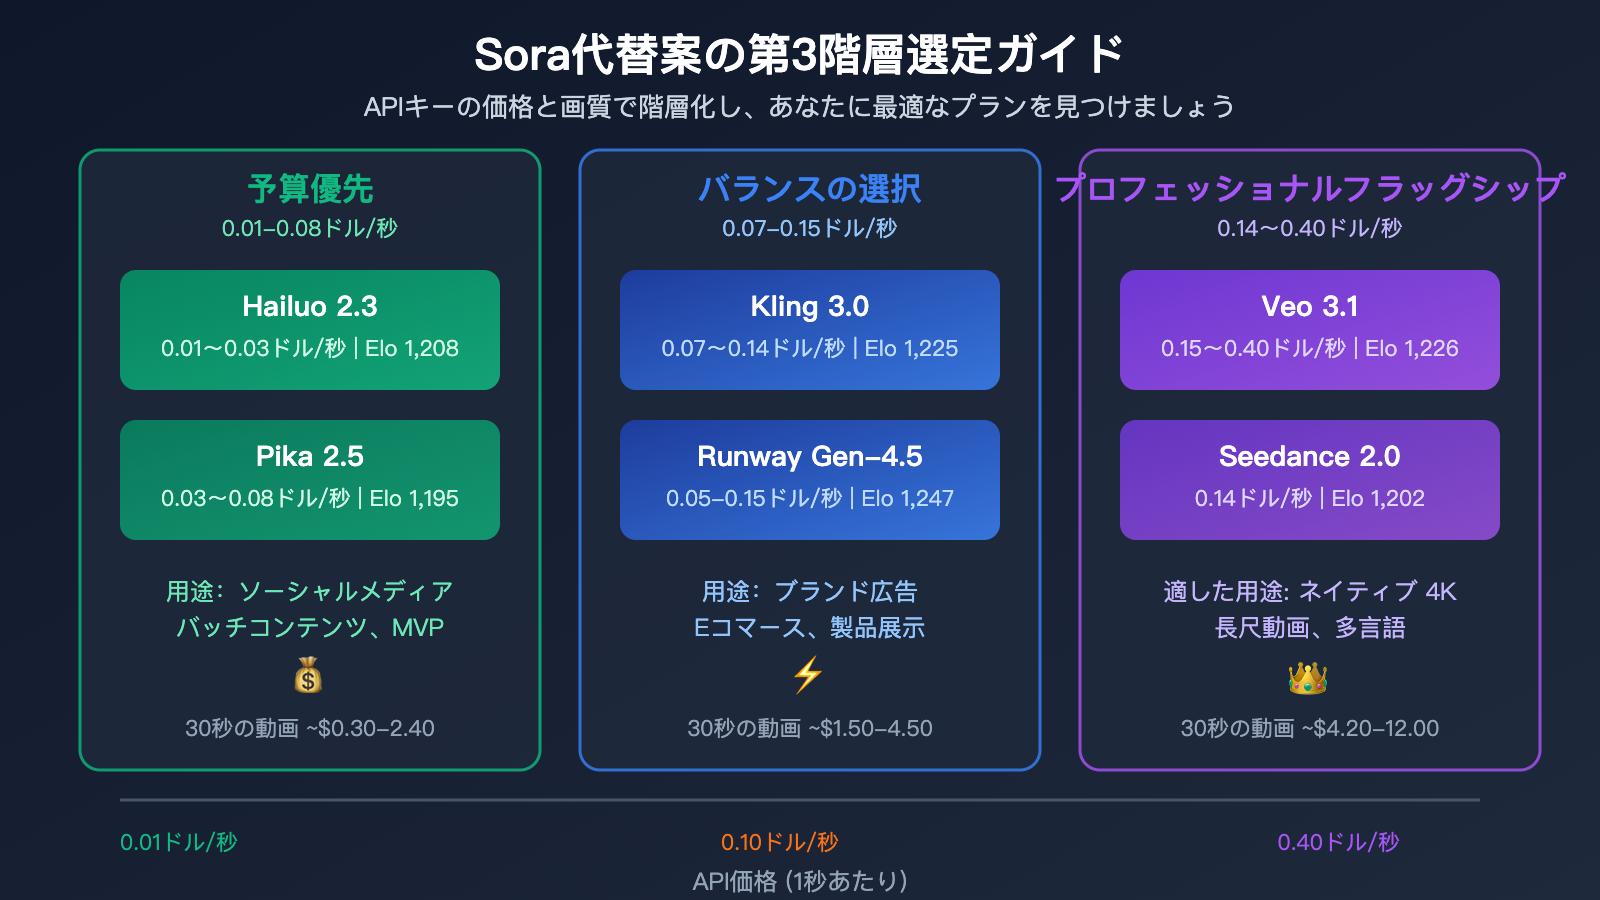Viewport: 1600px width, 900px height.
Task: Expand the Hailuo 2.3 pricing details
Action: click(309, 350)
